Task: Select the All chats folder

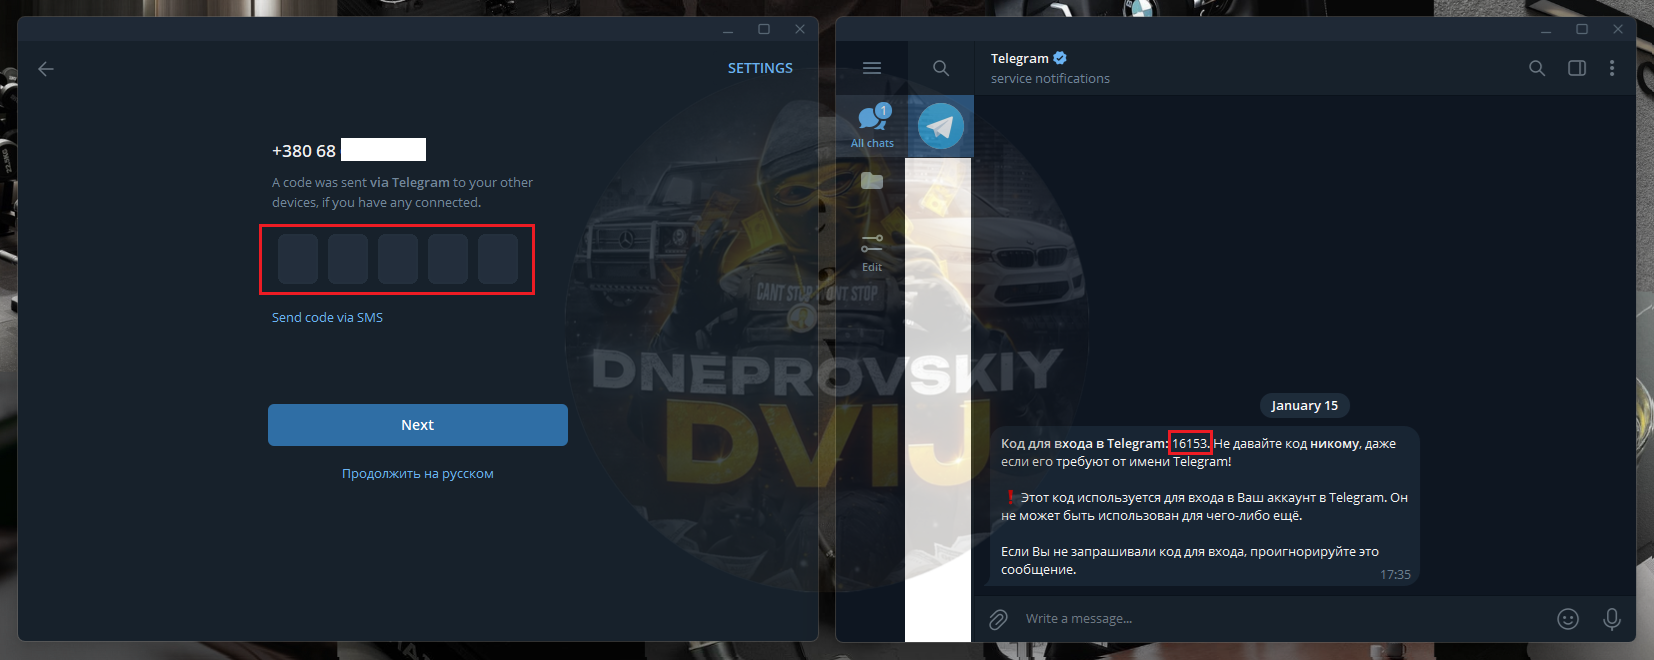Action: tap(872, 126)
